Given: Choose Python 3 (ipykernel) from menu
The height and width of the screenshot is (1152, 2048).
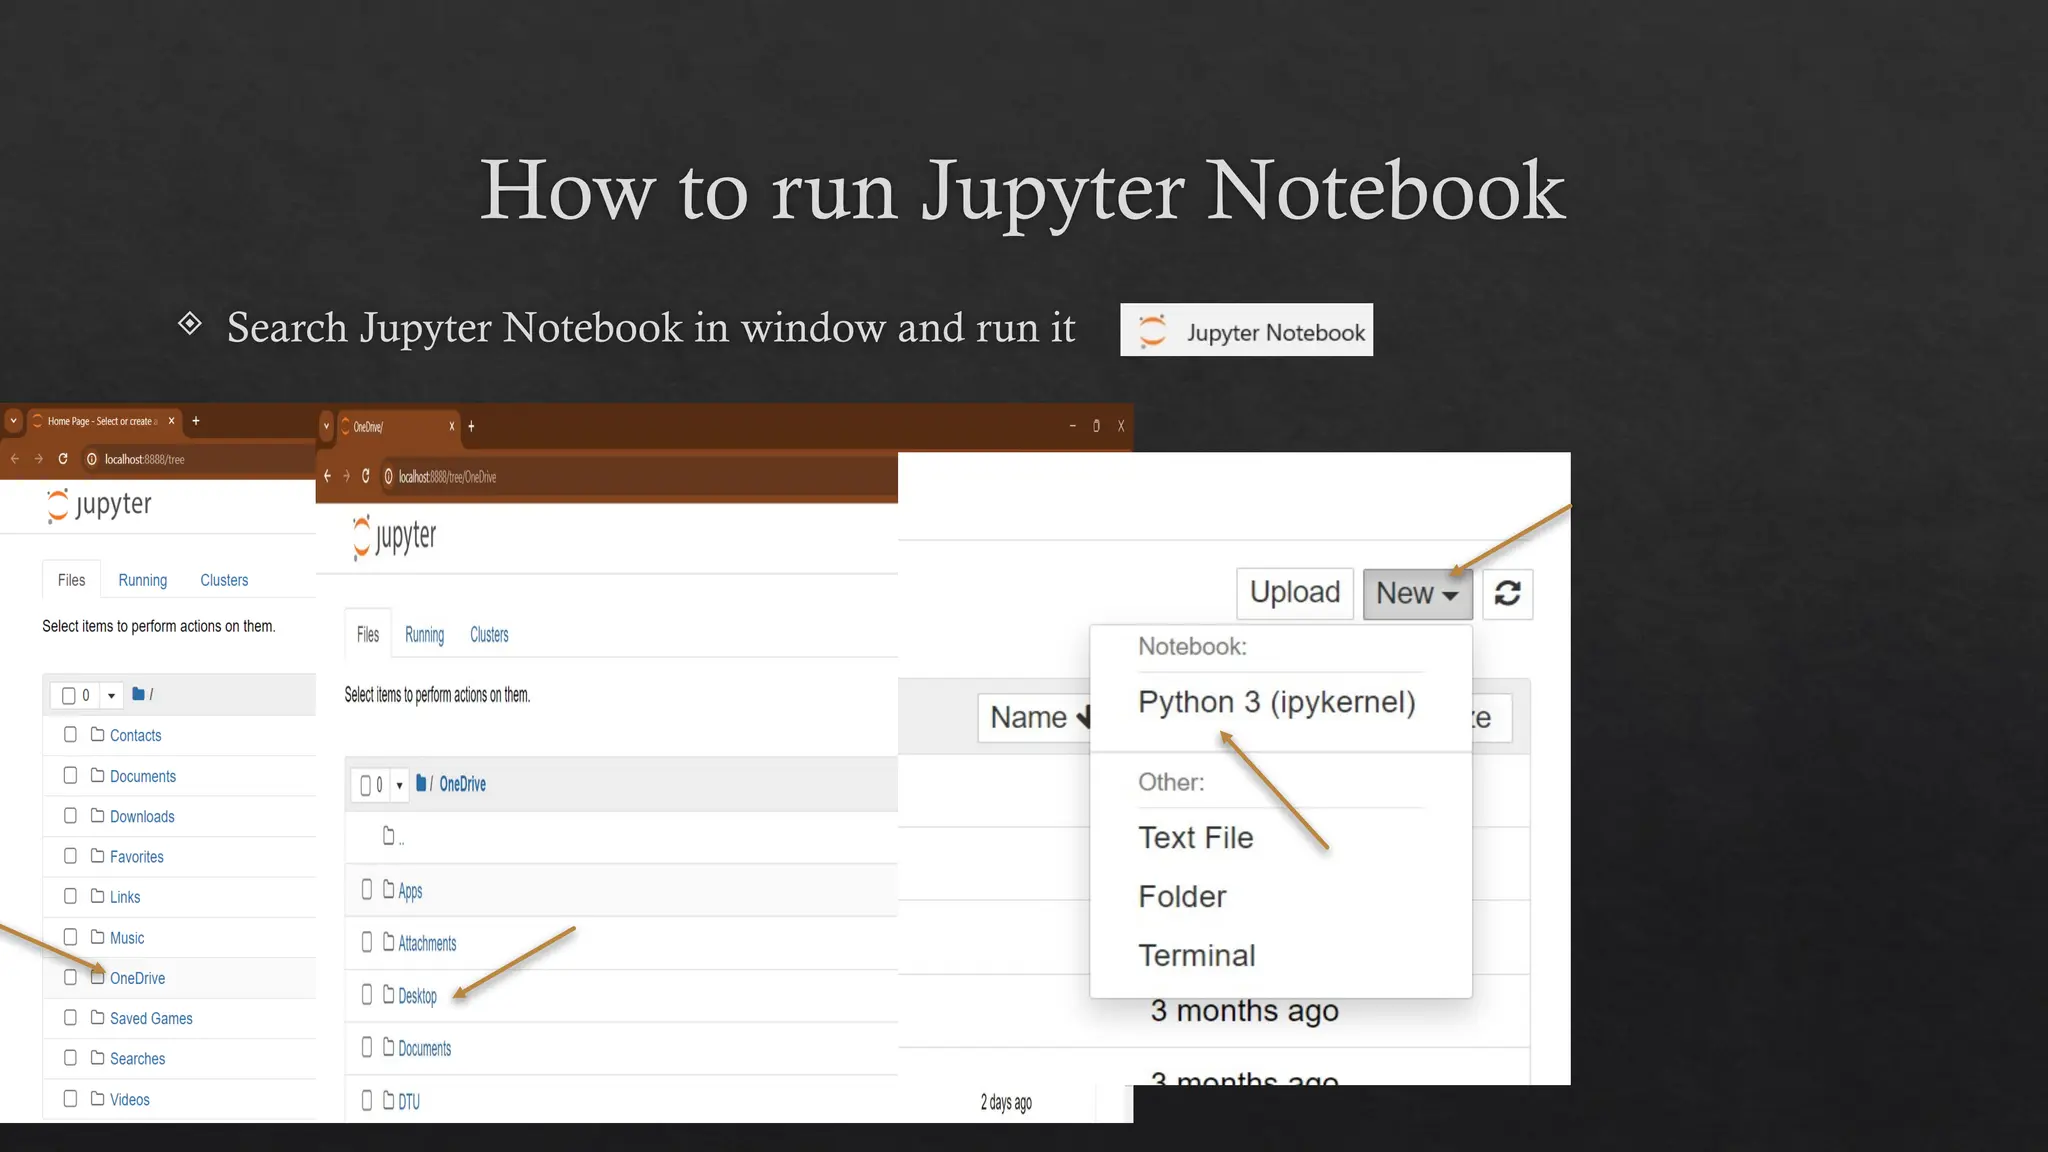Looking at the screenshot, I should tap(1276, 702).
